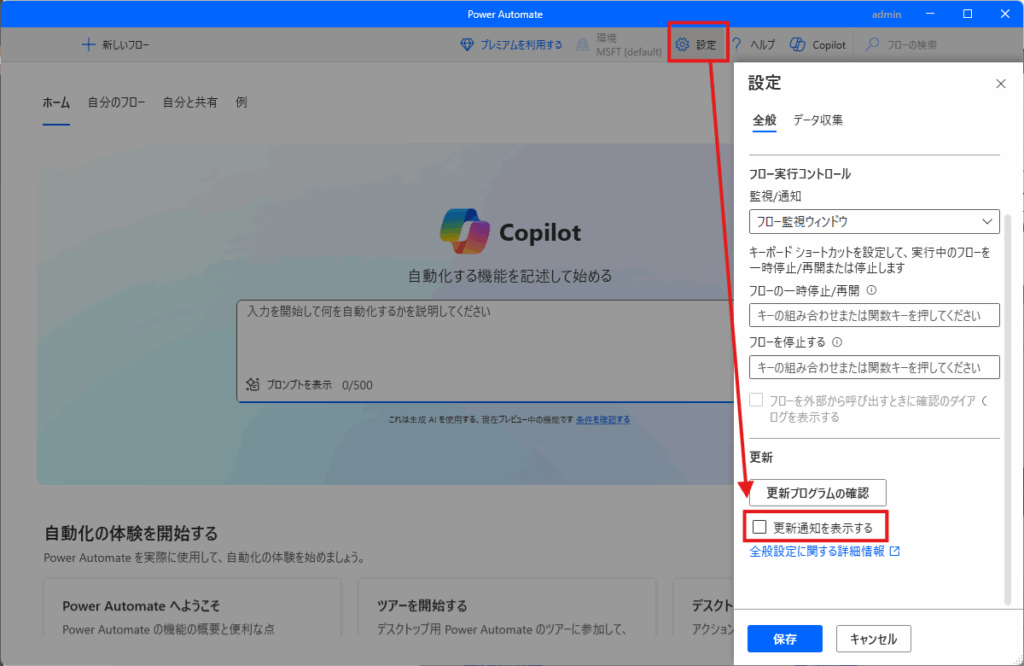Screen dimensions: 1024x666
Task: Switch to the データ収集 tab
Action: [818, 120]
